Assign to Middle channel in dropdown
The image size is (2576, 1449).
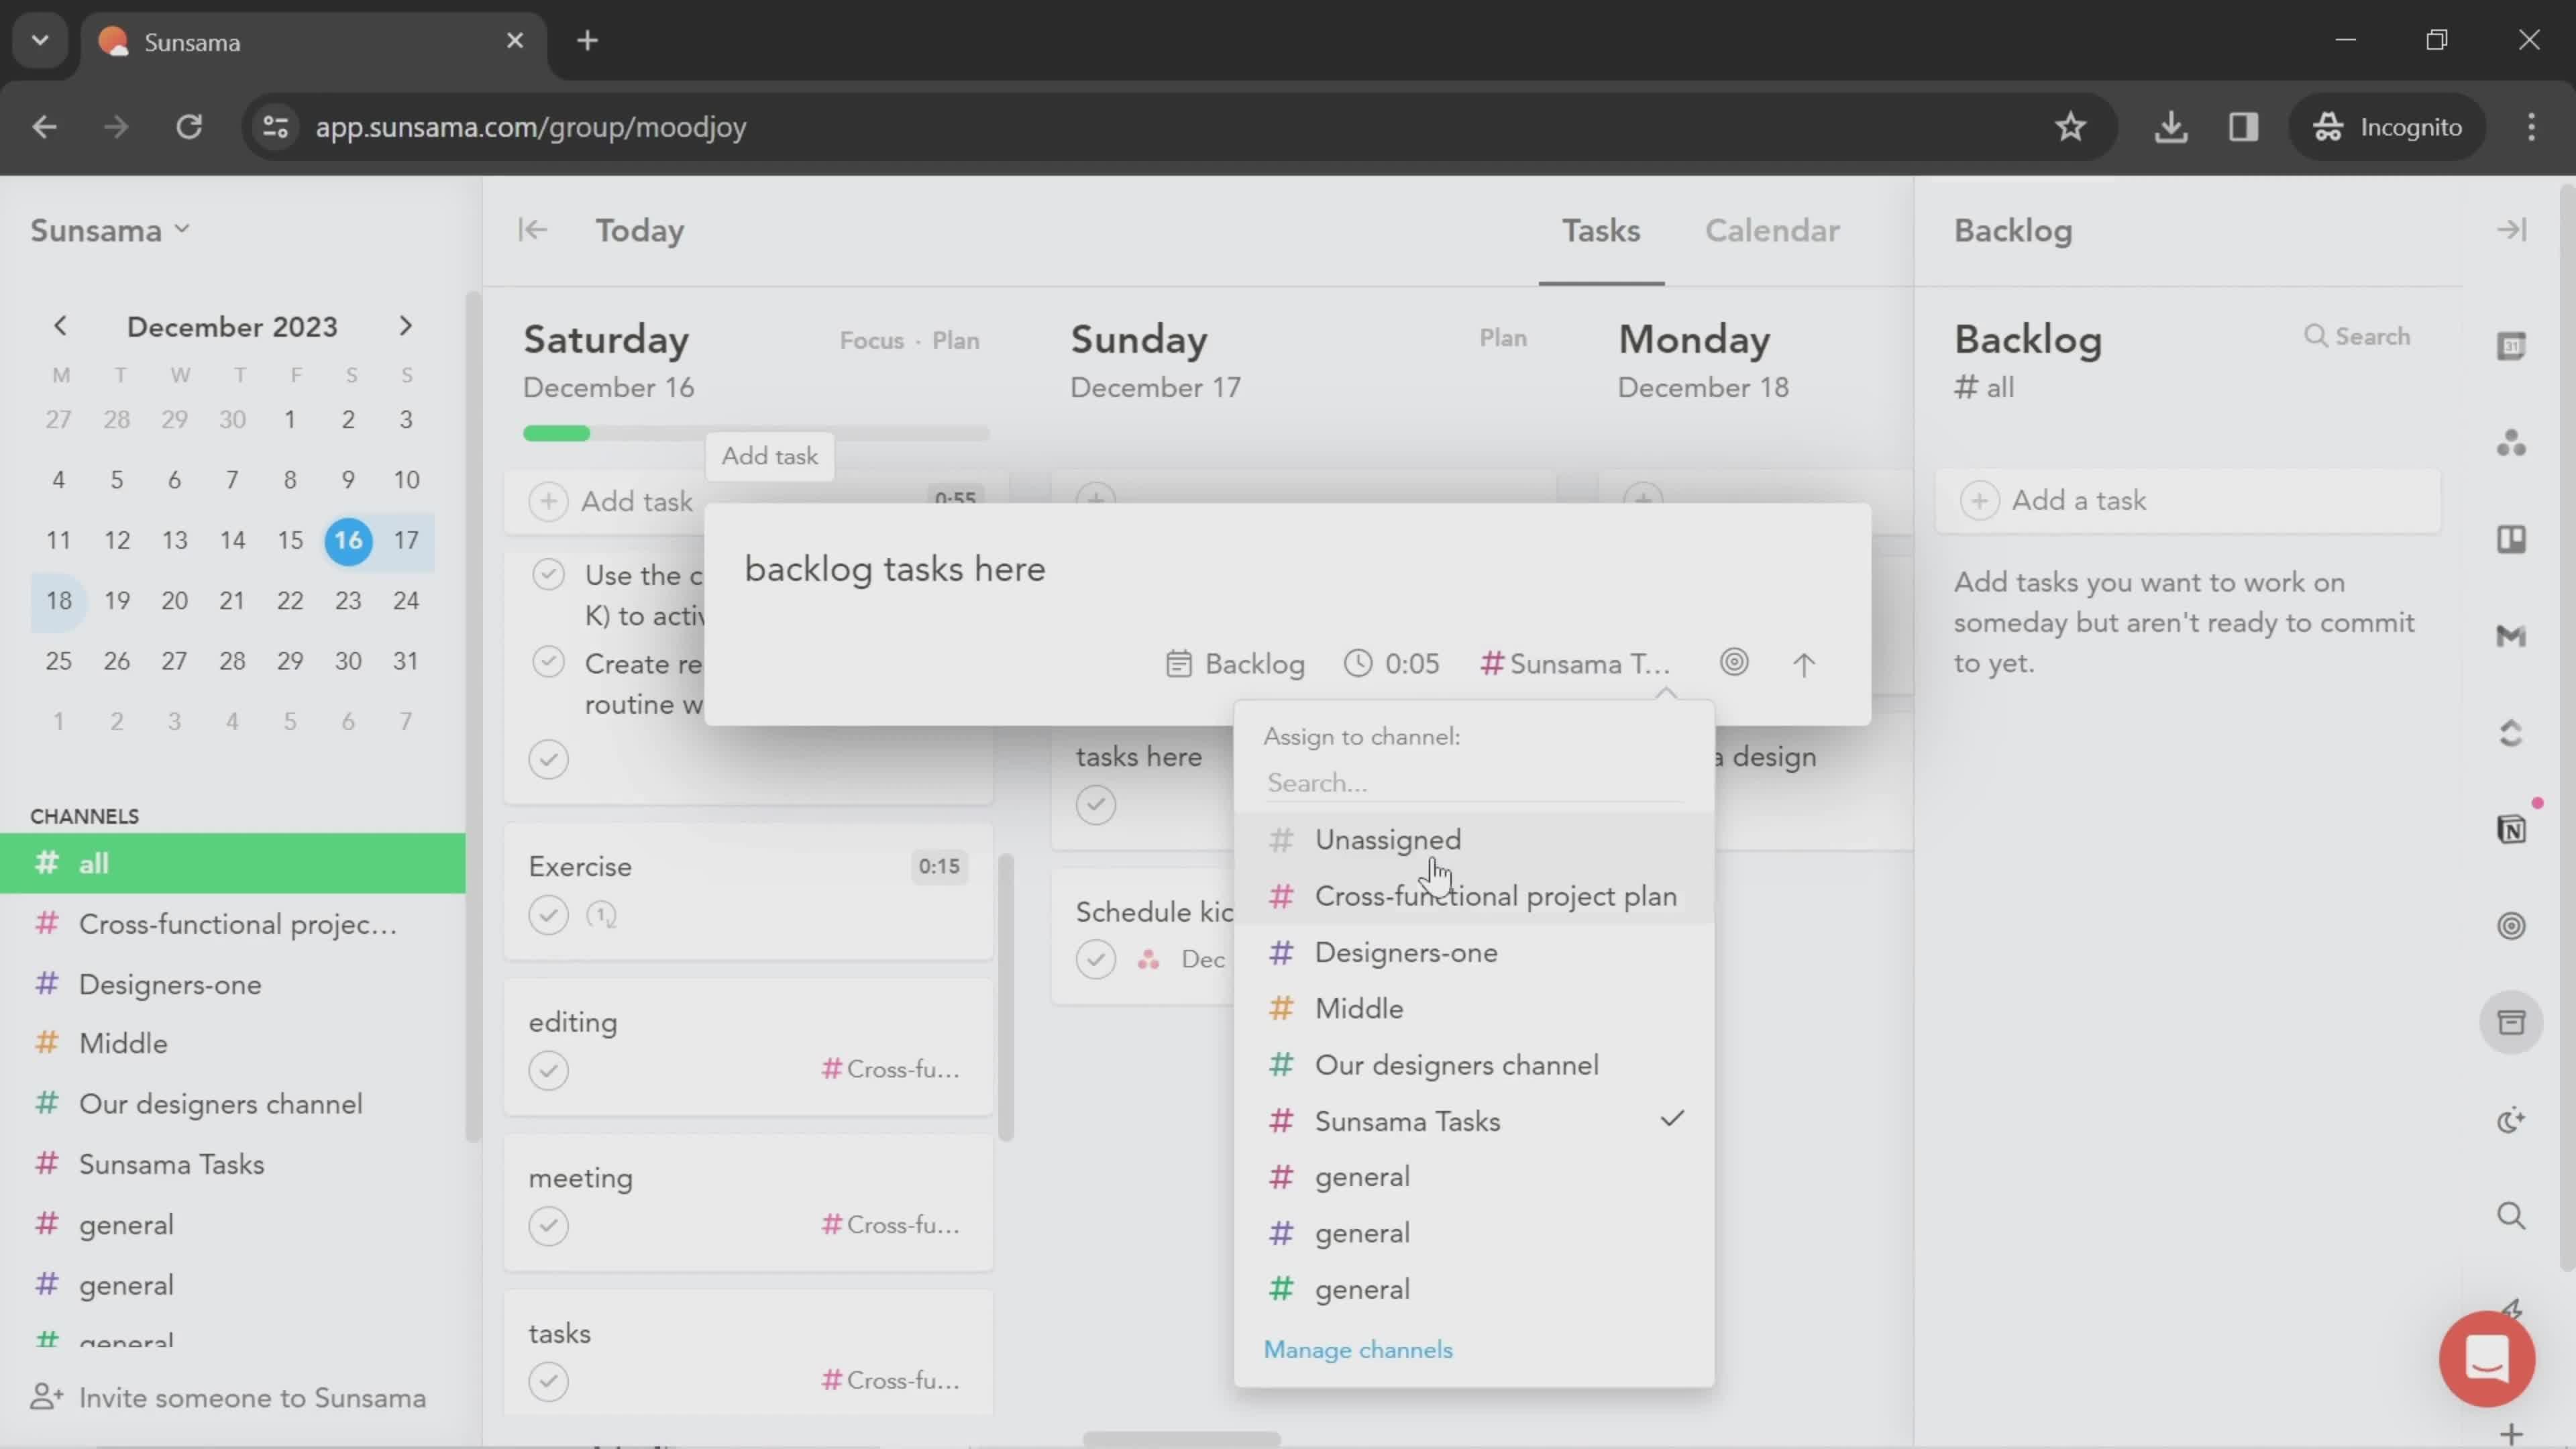coord(1474,1009)
